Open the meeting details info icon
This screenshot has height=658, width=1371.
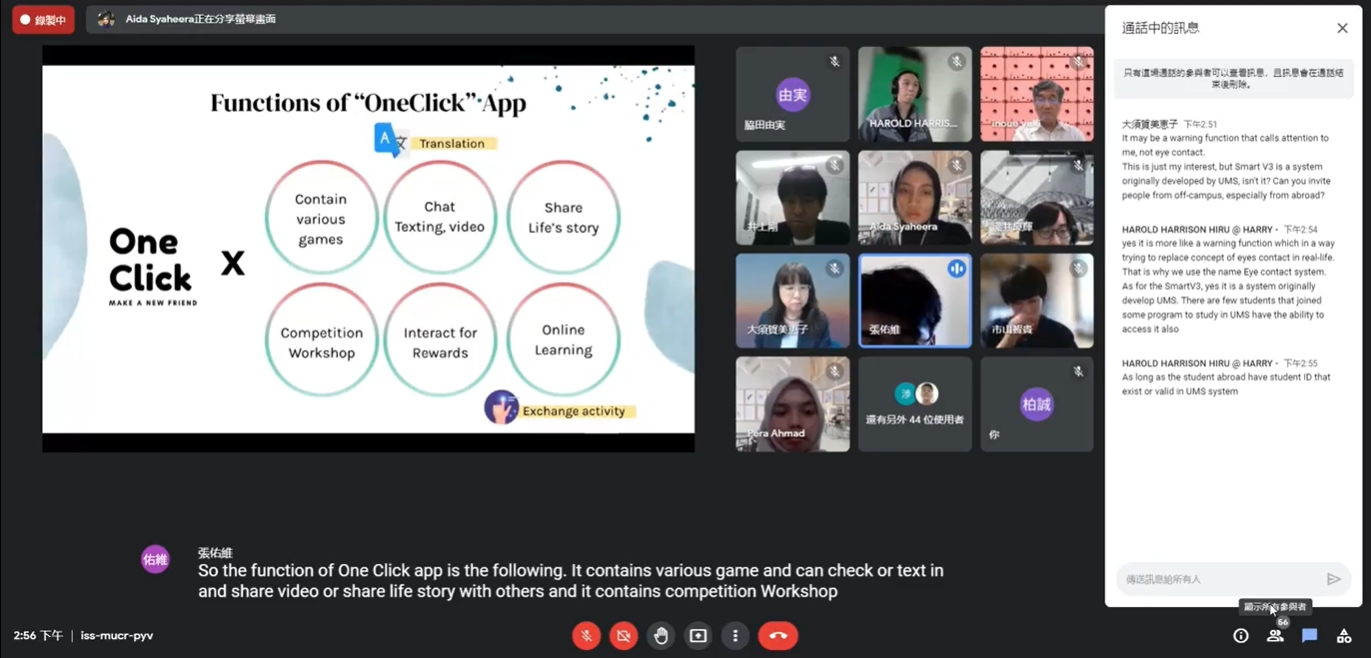click(1240, 636)
